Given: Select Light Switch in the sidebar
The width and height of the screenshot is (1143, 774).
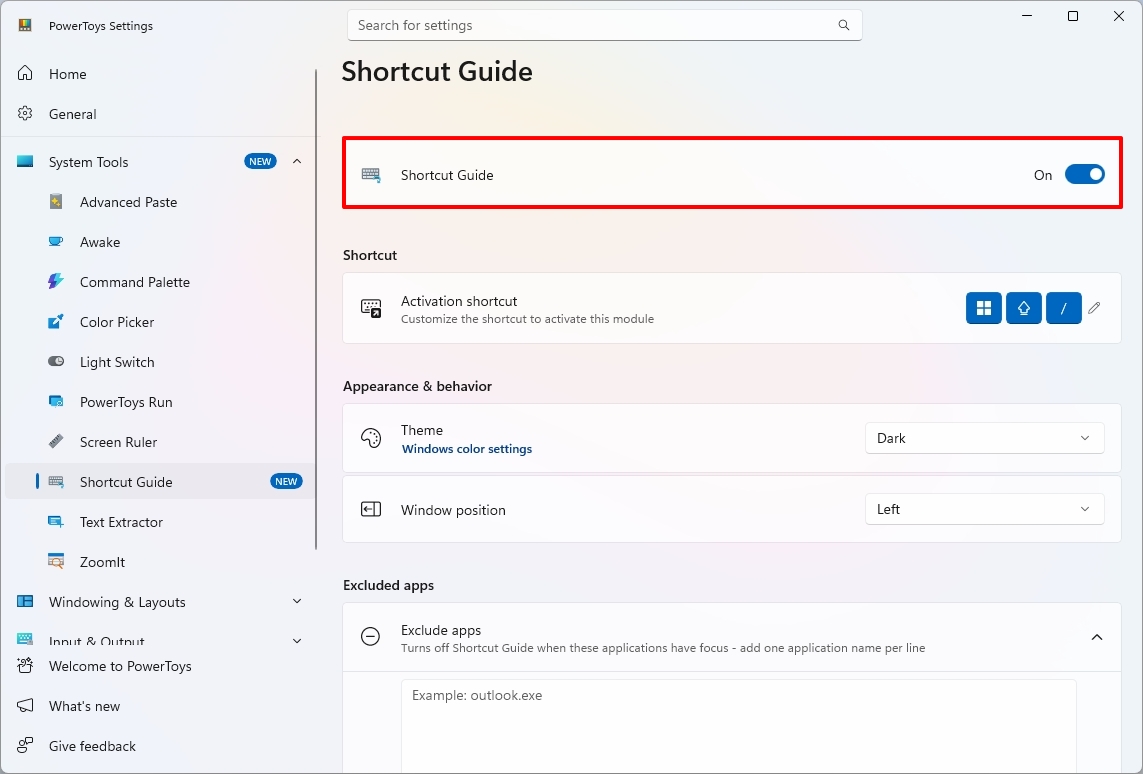Looking at the screenshot, I should point(117,362).
